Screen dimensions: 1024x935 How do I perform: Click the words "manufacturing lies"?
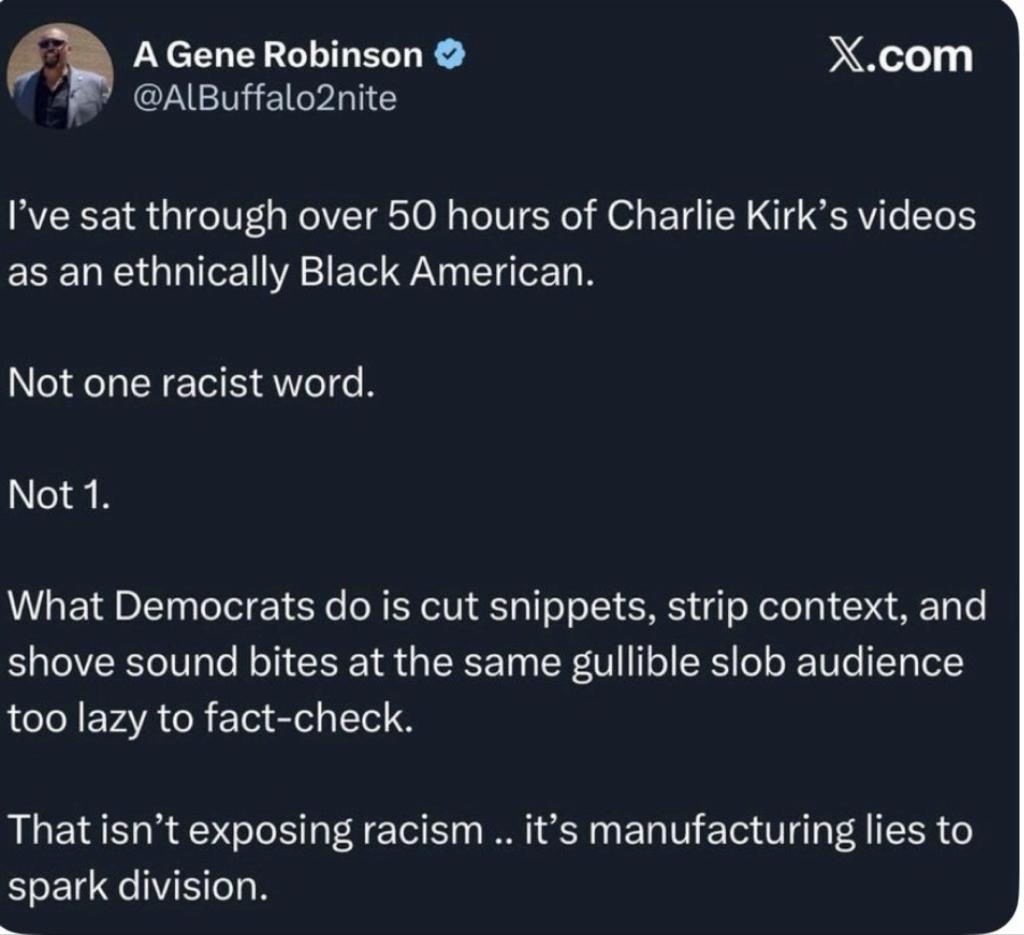coord(725,829)
